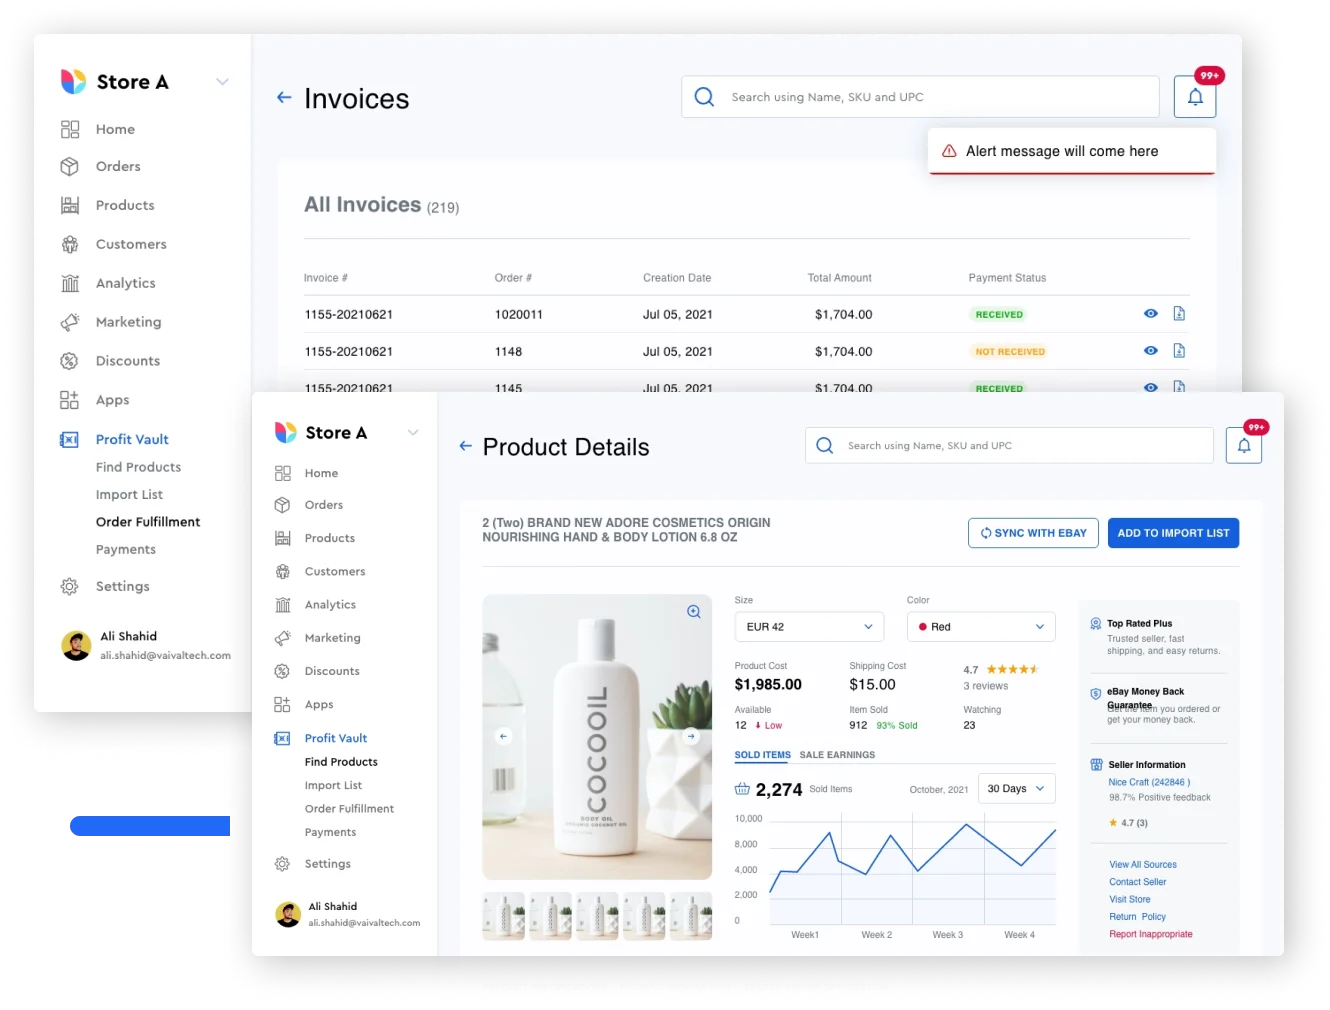View the NOT RECEIVED invoice using its eye icon

[1150, 350]
